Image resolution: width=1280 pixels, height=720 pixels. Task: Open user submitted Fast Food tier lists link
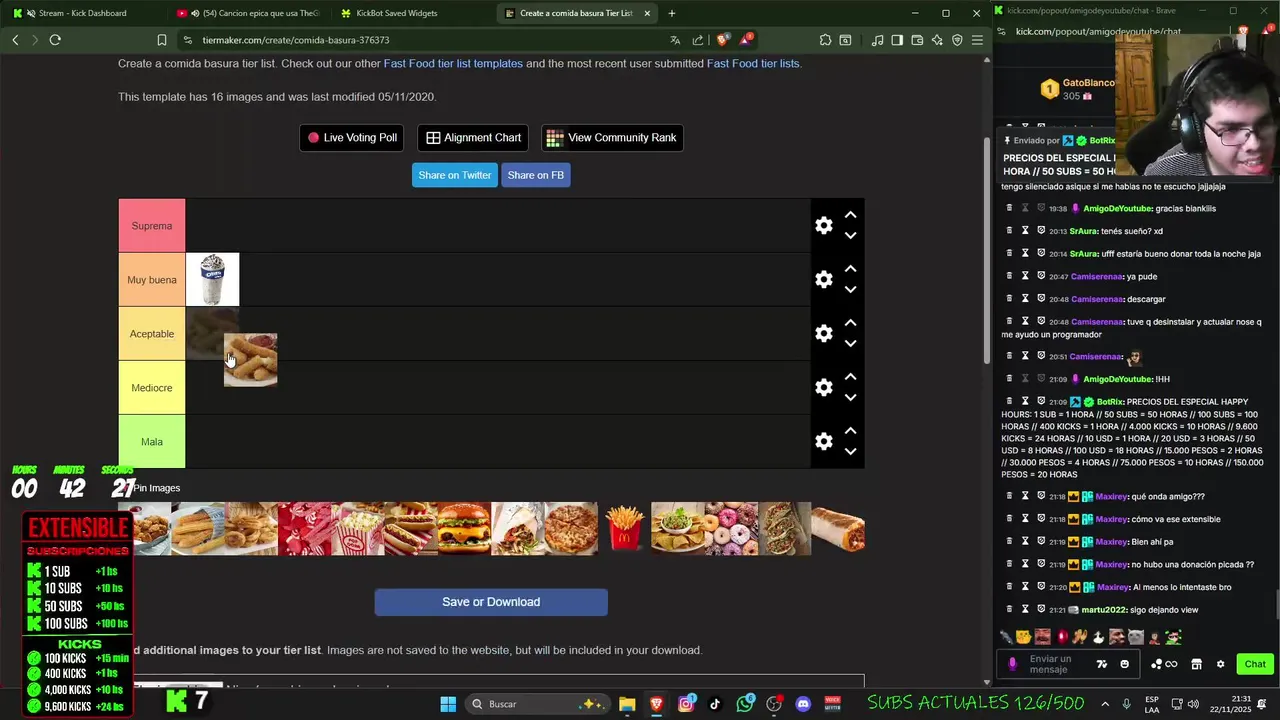753,63
